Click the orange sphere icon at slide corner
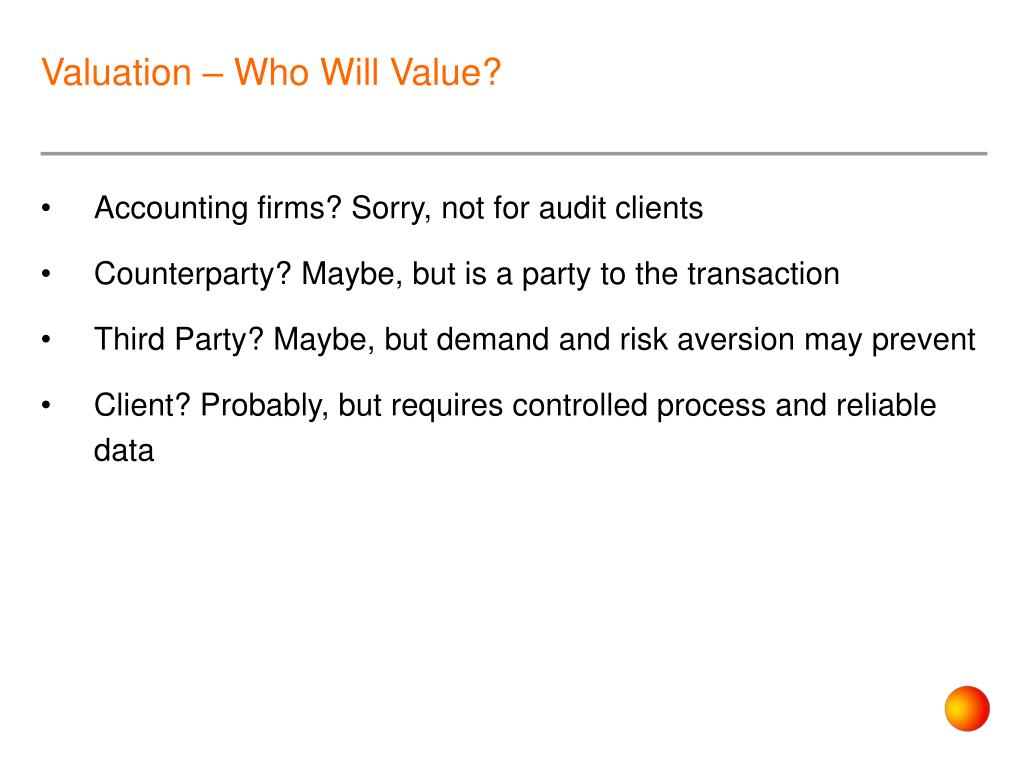The width and height of the screenshot is (1024, 768). coord(967,708)
